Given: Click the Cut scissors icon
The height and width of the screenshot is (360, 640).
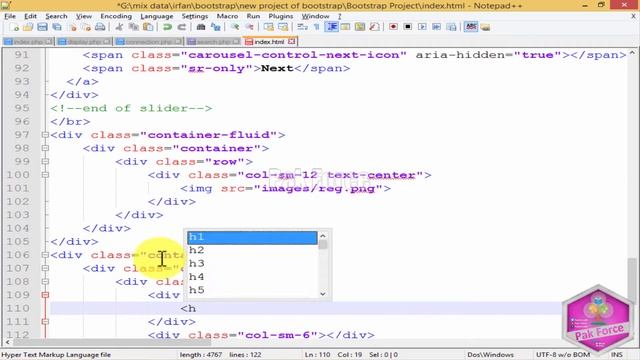Looking at the screenshot, I should pos(119,27).
